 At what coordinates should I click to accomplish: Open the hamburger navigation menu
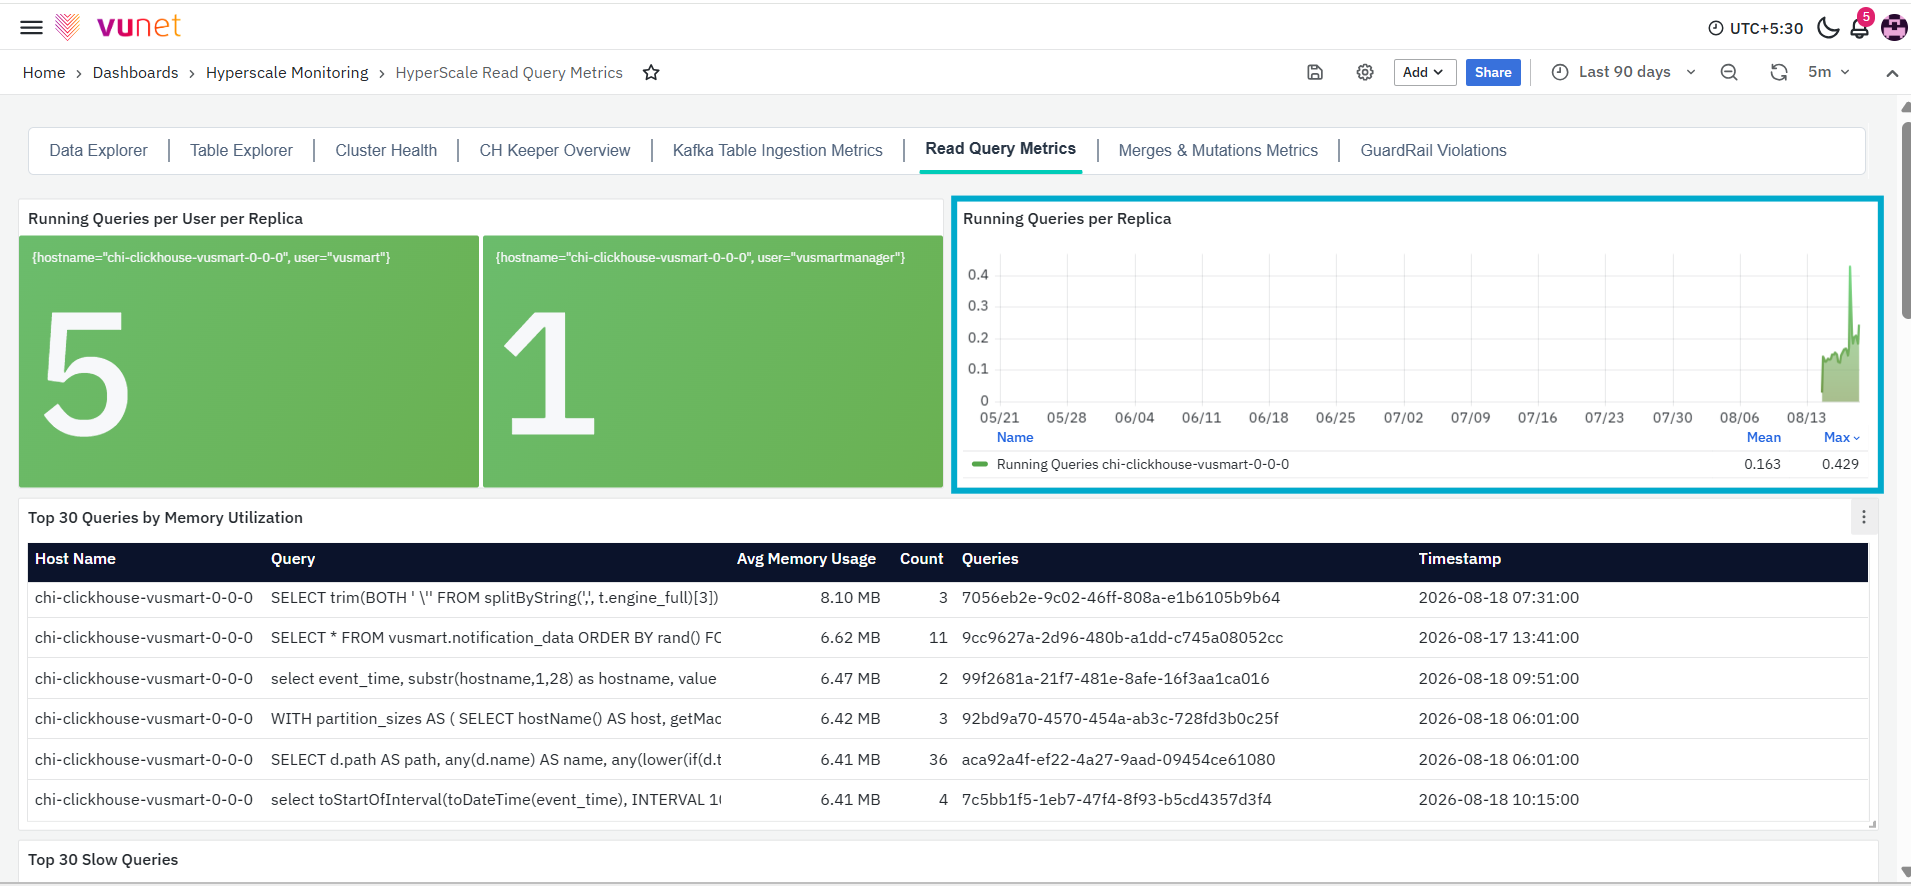click(x=32, y=27)
